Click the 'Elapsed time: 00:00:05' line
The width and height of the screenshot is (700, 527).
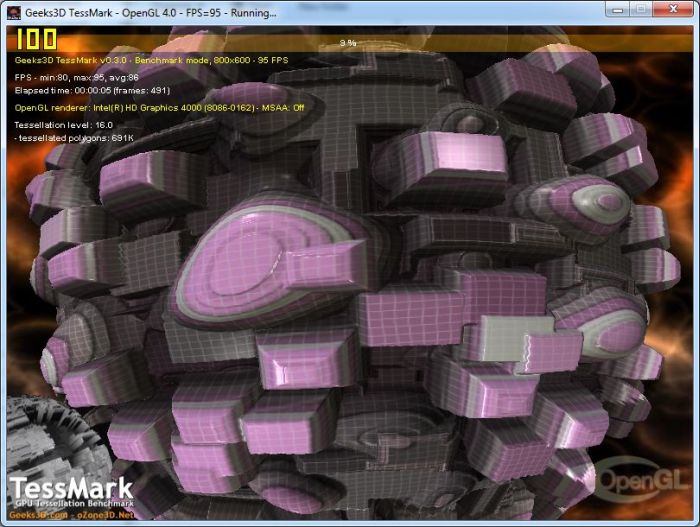[92, 90]
